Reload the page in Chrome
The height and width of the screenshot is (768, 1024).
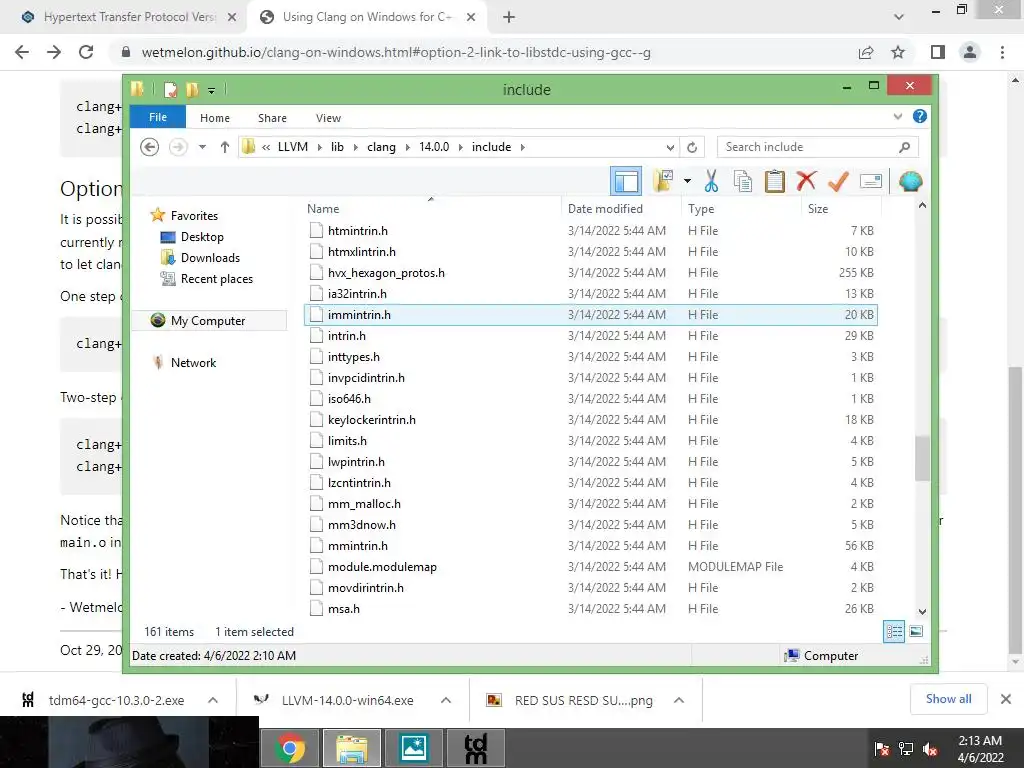(x=86, y=52)
